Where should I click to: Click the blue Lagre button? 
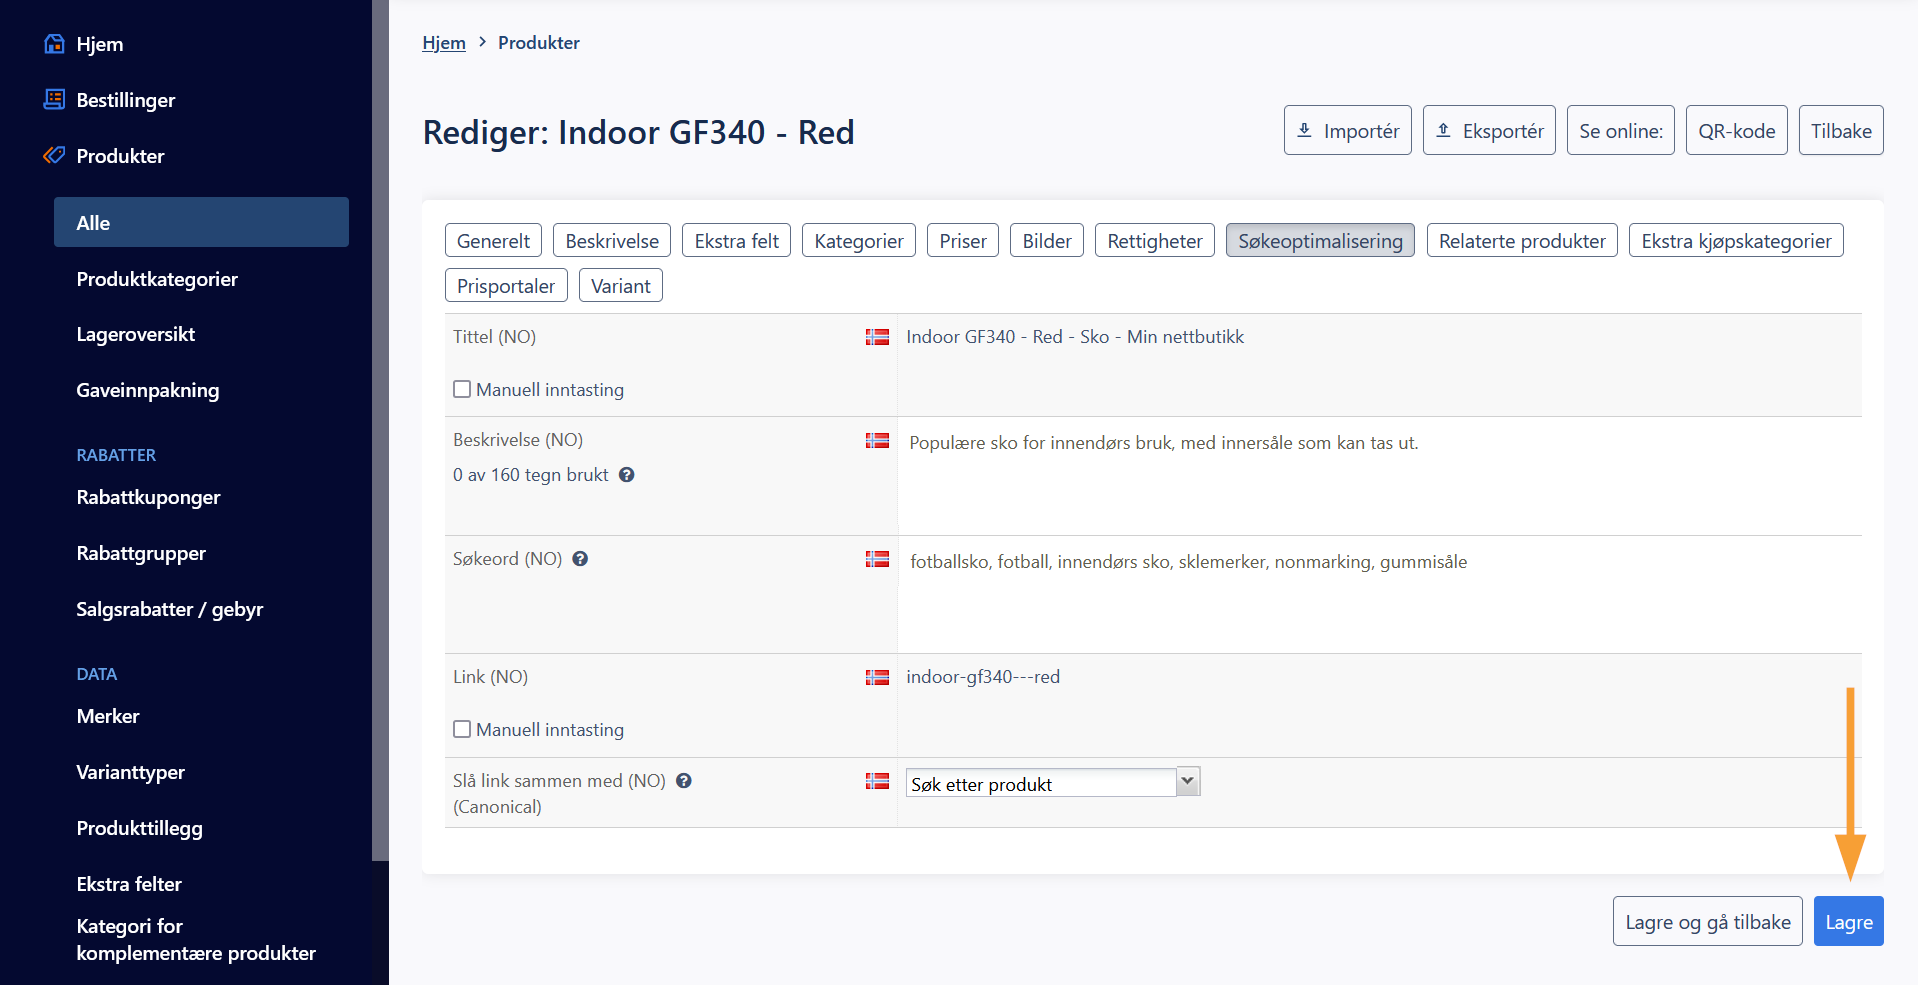1849,922
